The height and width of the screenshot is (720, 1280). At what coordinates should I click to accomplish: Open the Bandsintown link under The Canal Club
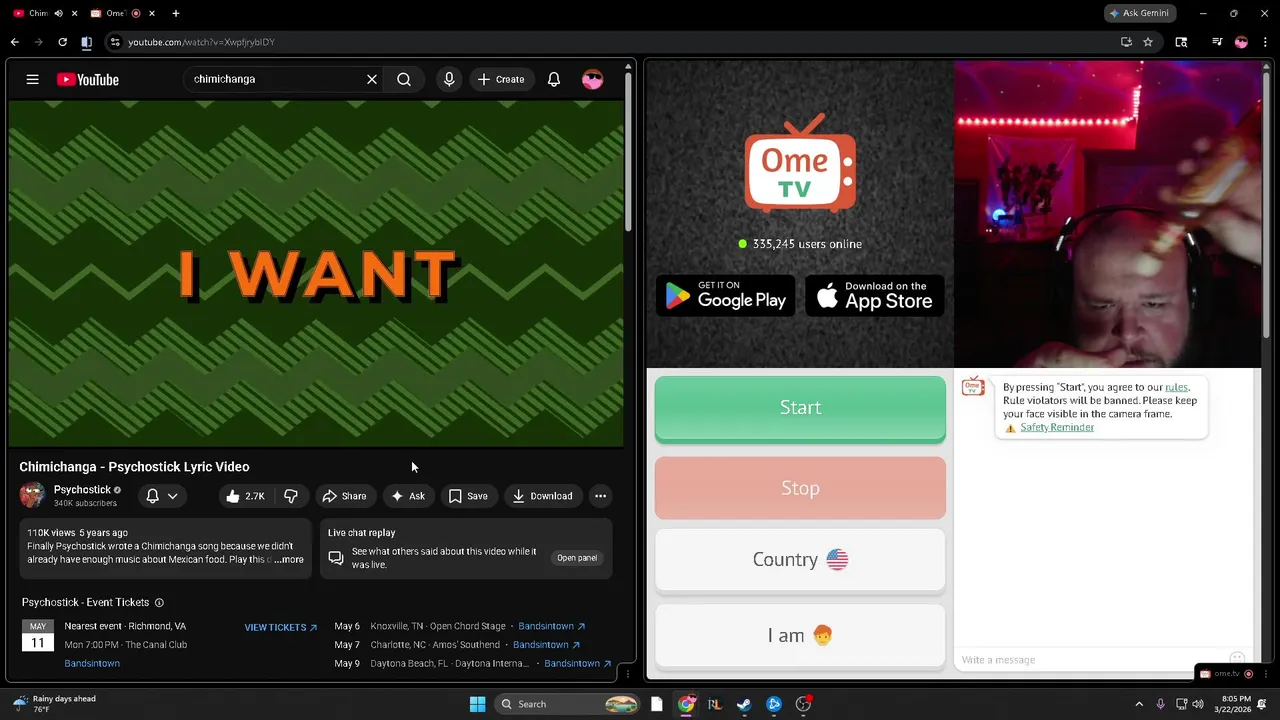coord(92,663)
